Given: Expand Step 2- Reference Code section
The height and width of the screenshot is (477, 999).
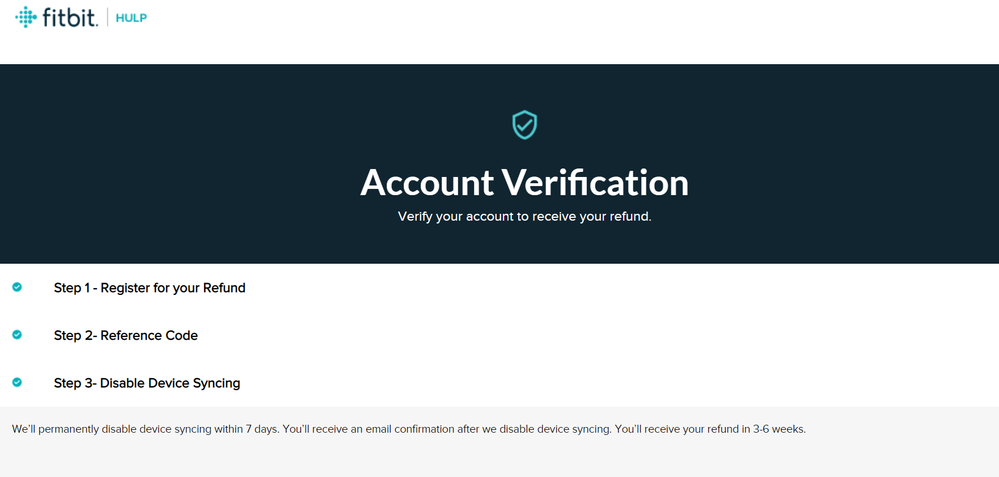Looking at the screenshot, I should (x=125, y=336).
